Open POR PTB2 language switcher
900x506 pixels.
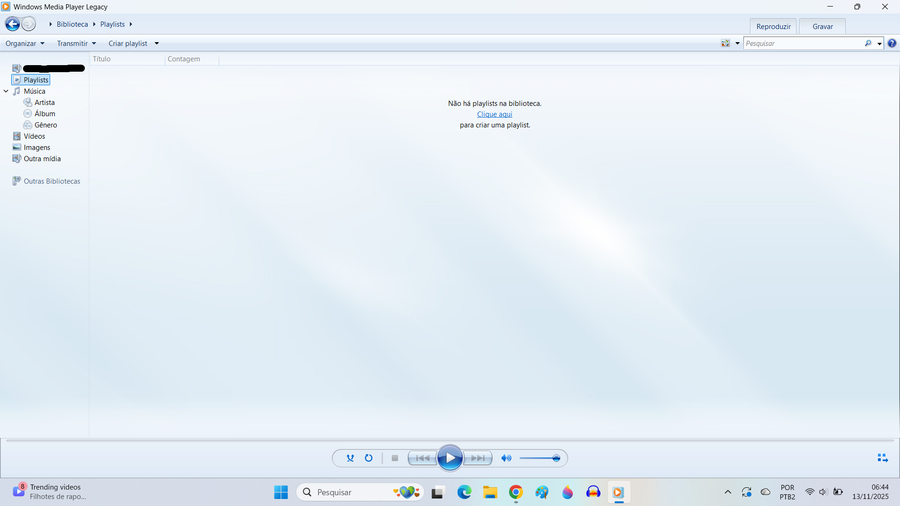[788, 492]
